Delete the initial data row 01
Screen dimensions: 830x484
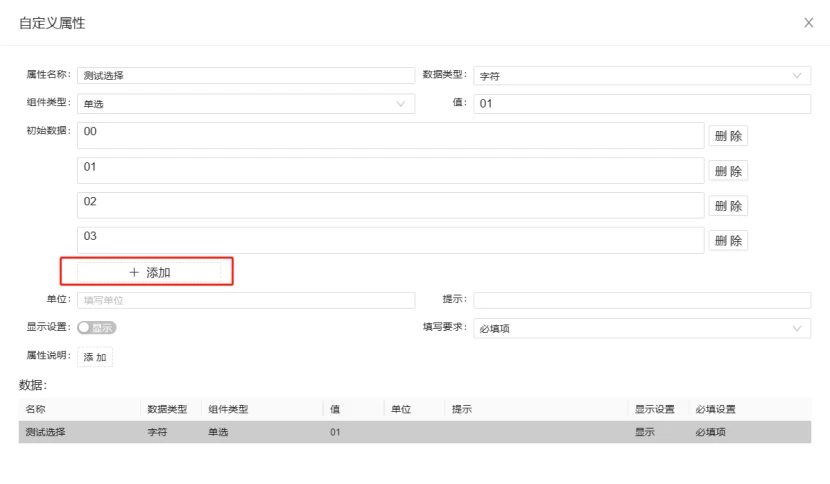tap(728, 171)
